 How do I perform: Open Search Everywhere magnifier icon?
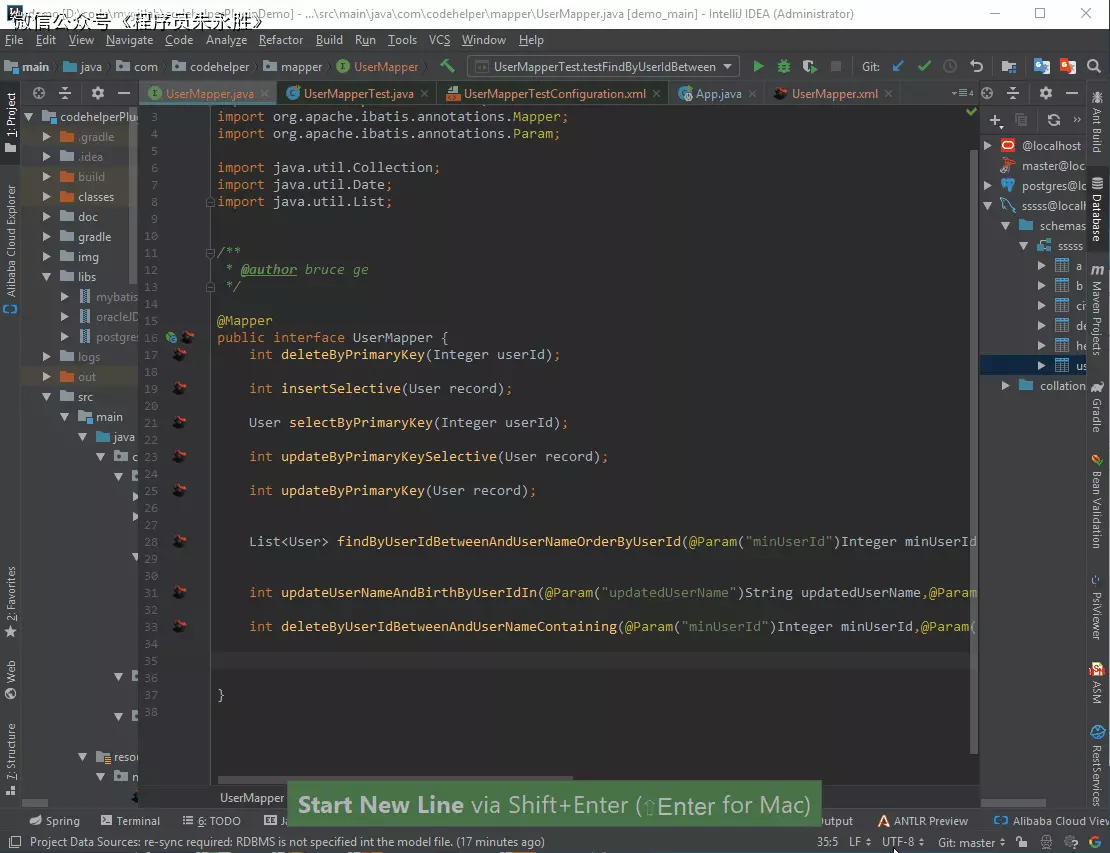click(x=1093, y=67)
